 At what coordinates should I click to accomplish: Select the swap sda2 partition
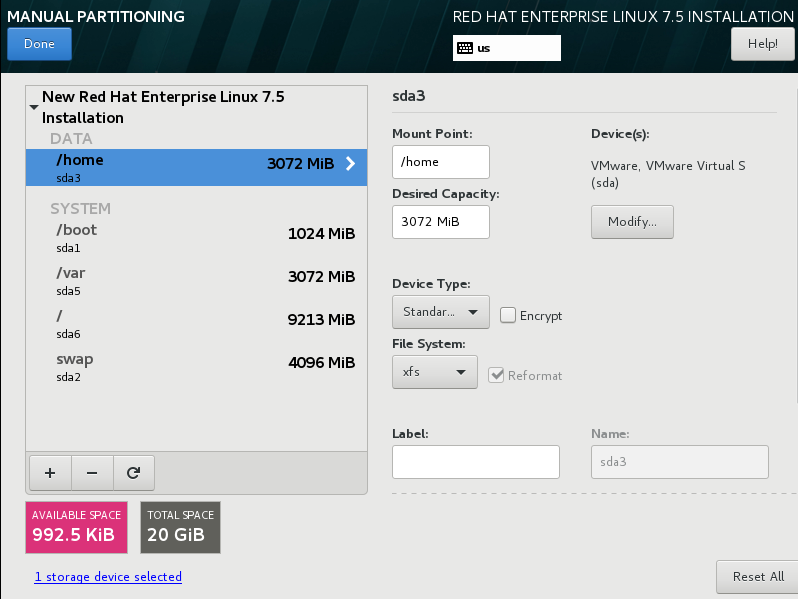pos(196,367)
